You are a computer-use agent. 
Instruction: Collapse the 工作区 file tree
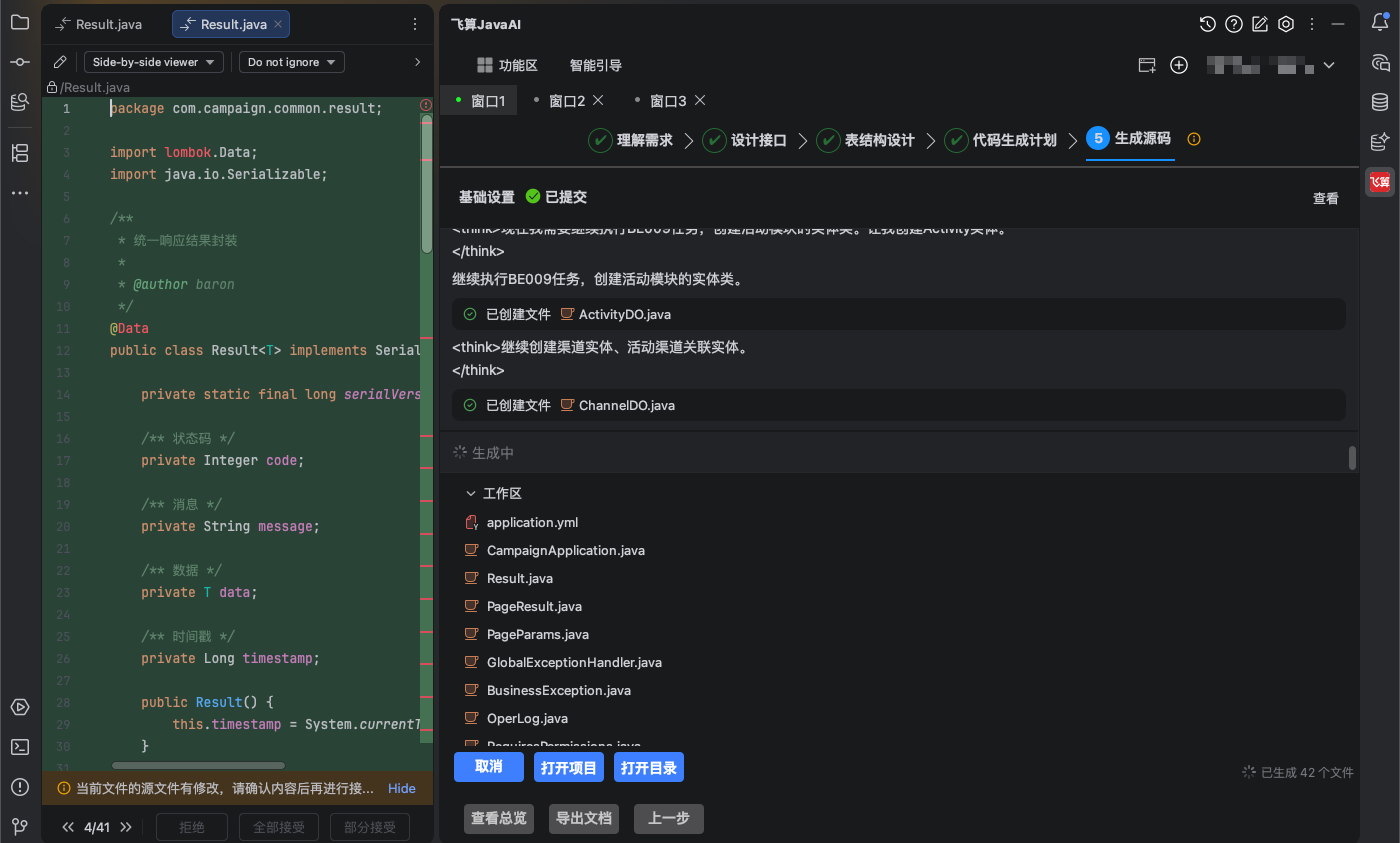pos(470,494)
